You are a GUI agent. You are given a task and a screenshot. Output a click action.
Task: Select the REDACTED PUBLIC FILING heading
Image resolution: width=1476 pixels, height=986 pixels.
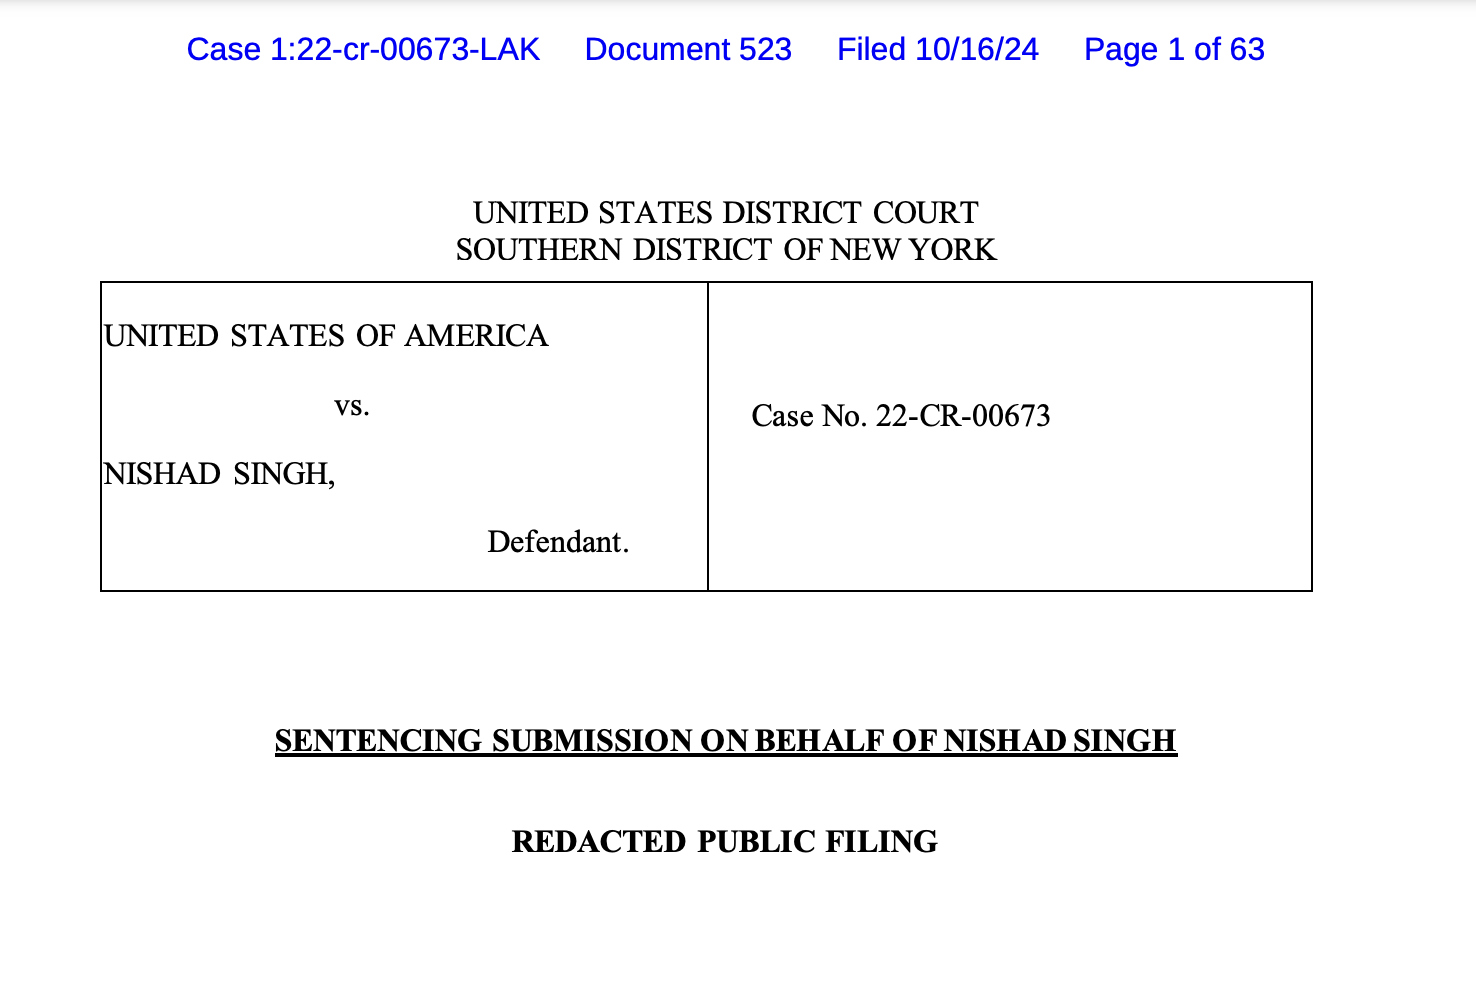(x=725, y=842)
